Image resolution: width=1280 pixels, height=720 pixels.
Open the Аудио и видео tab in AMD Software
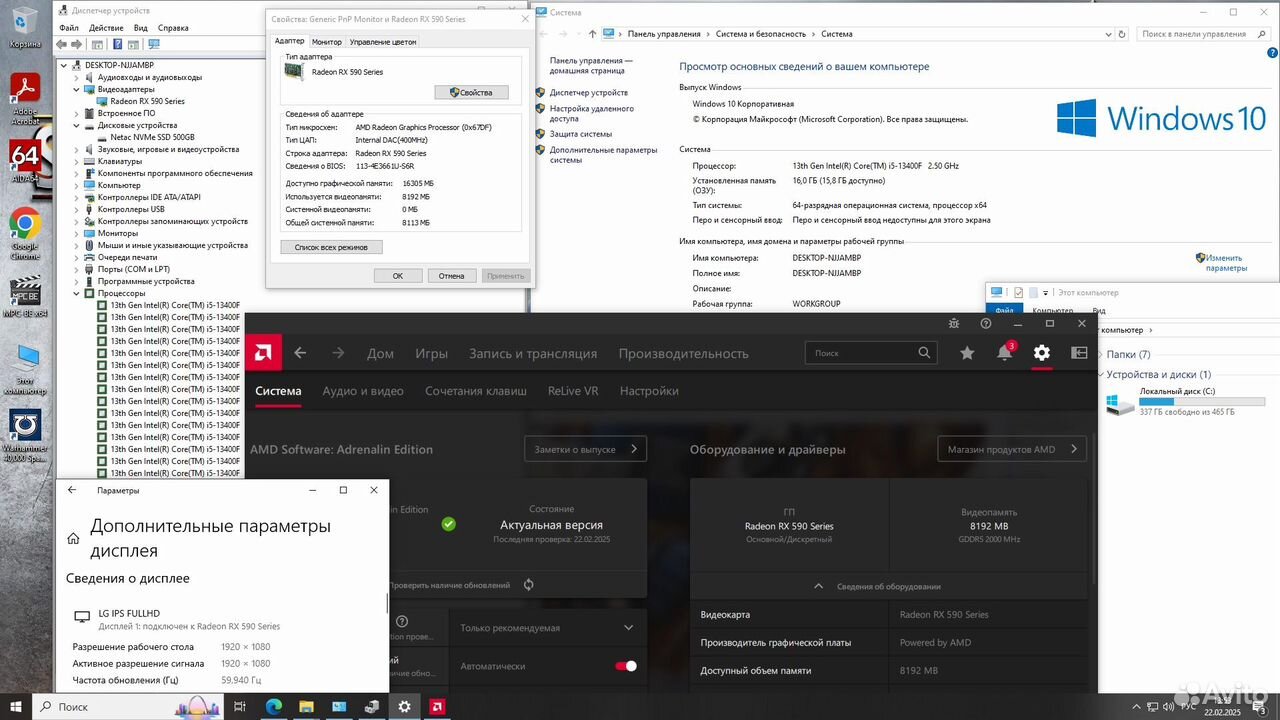[x=363, y=391]
